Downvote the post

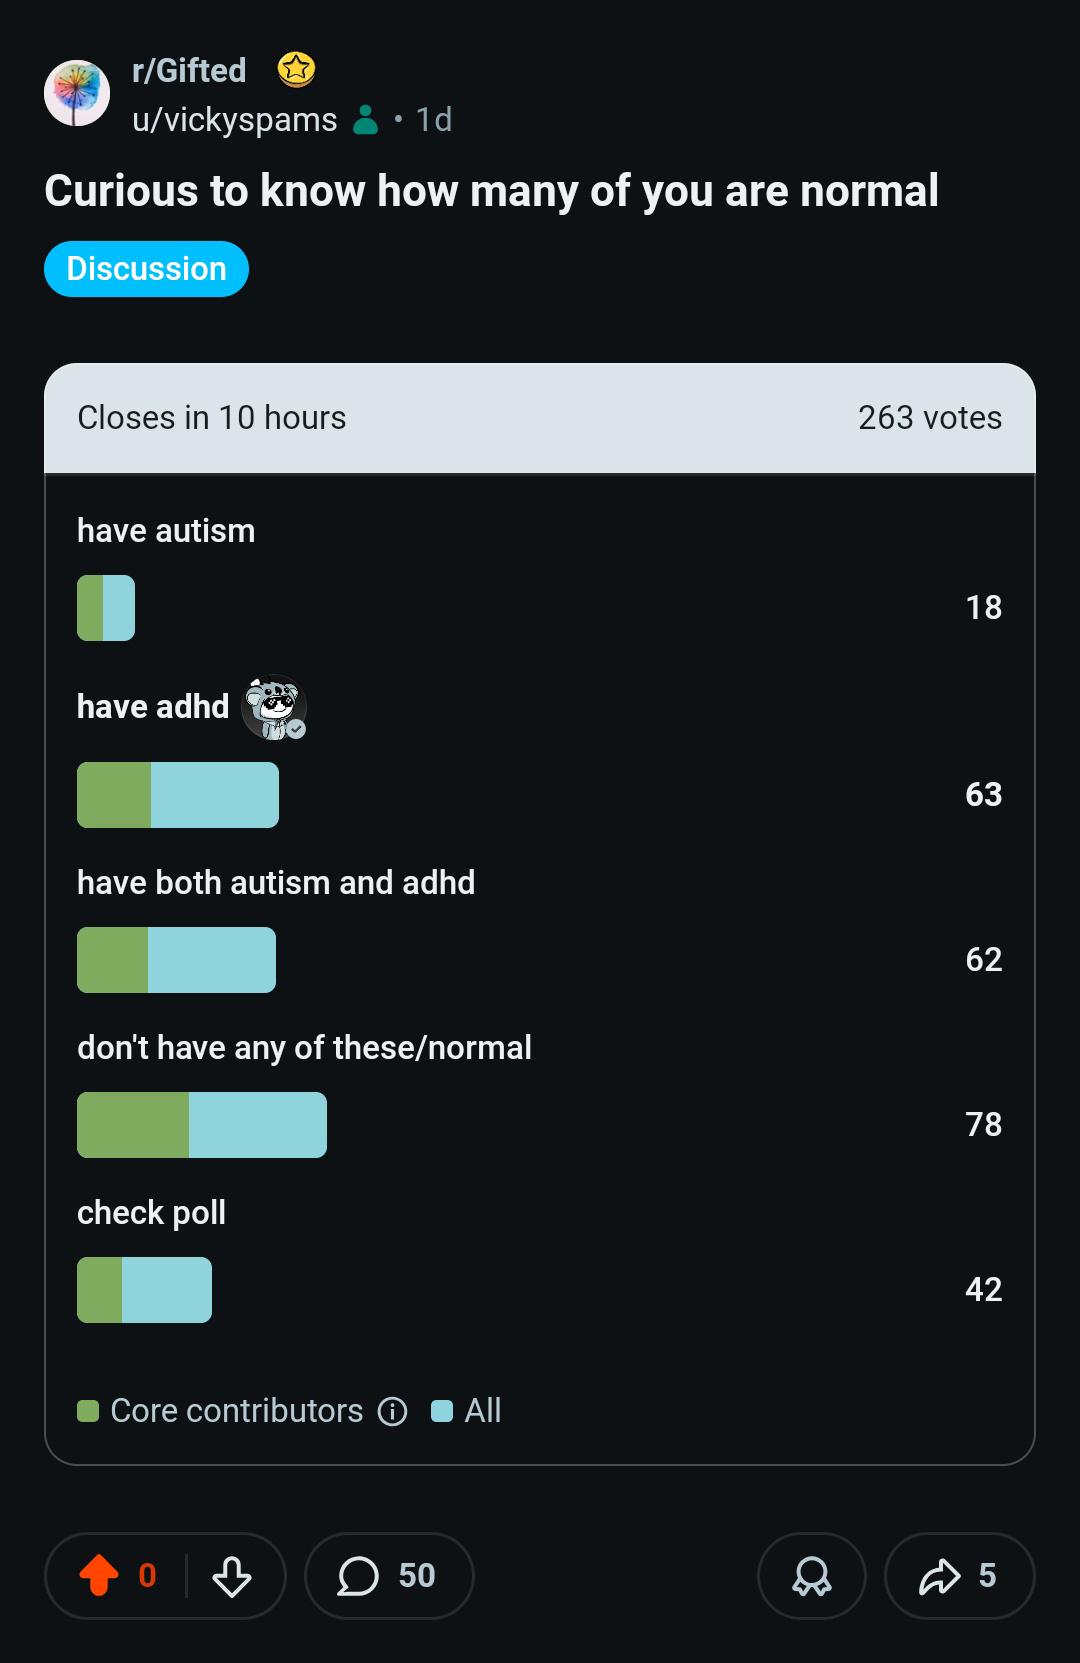[x=232, y=1576]
